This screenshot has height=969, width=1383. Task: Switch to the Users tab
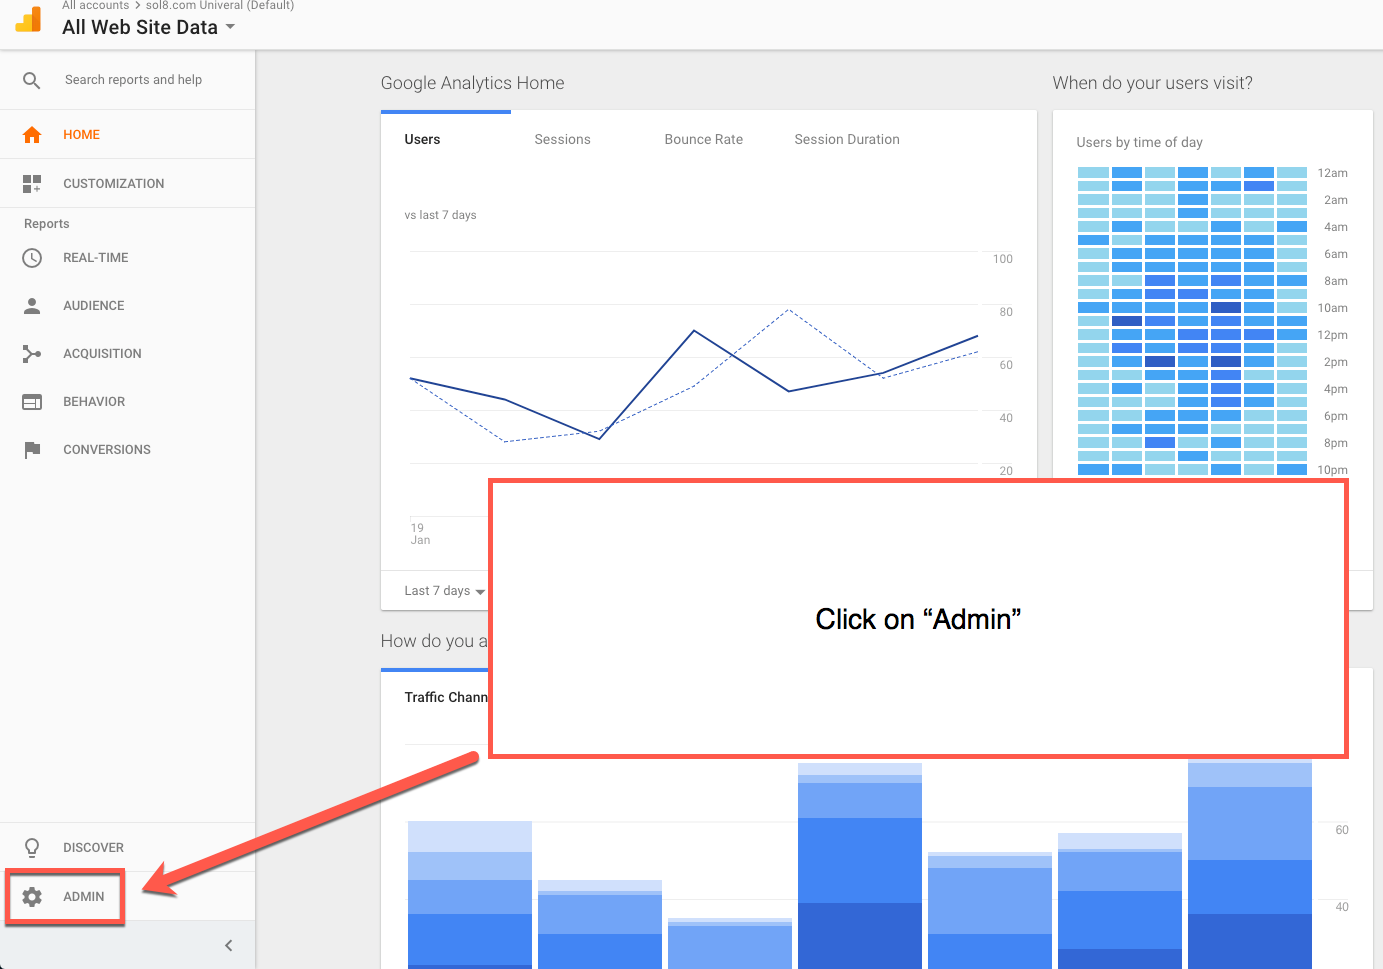pyautogui.click(x=422, y=139)
